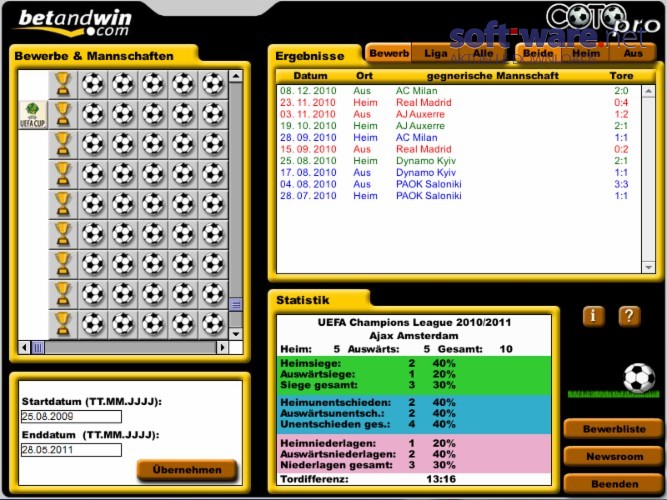Select the UEFA CUP competition logo
The width and height of the screenshot is (667, 500).
[33, 114]
